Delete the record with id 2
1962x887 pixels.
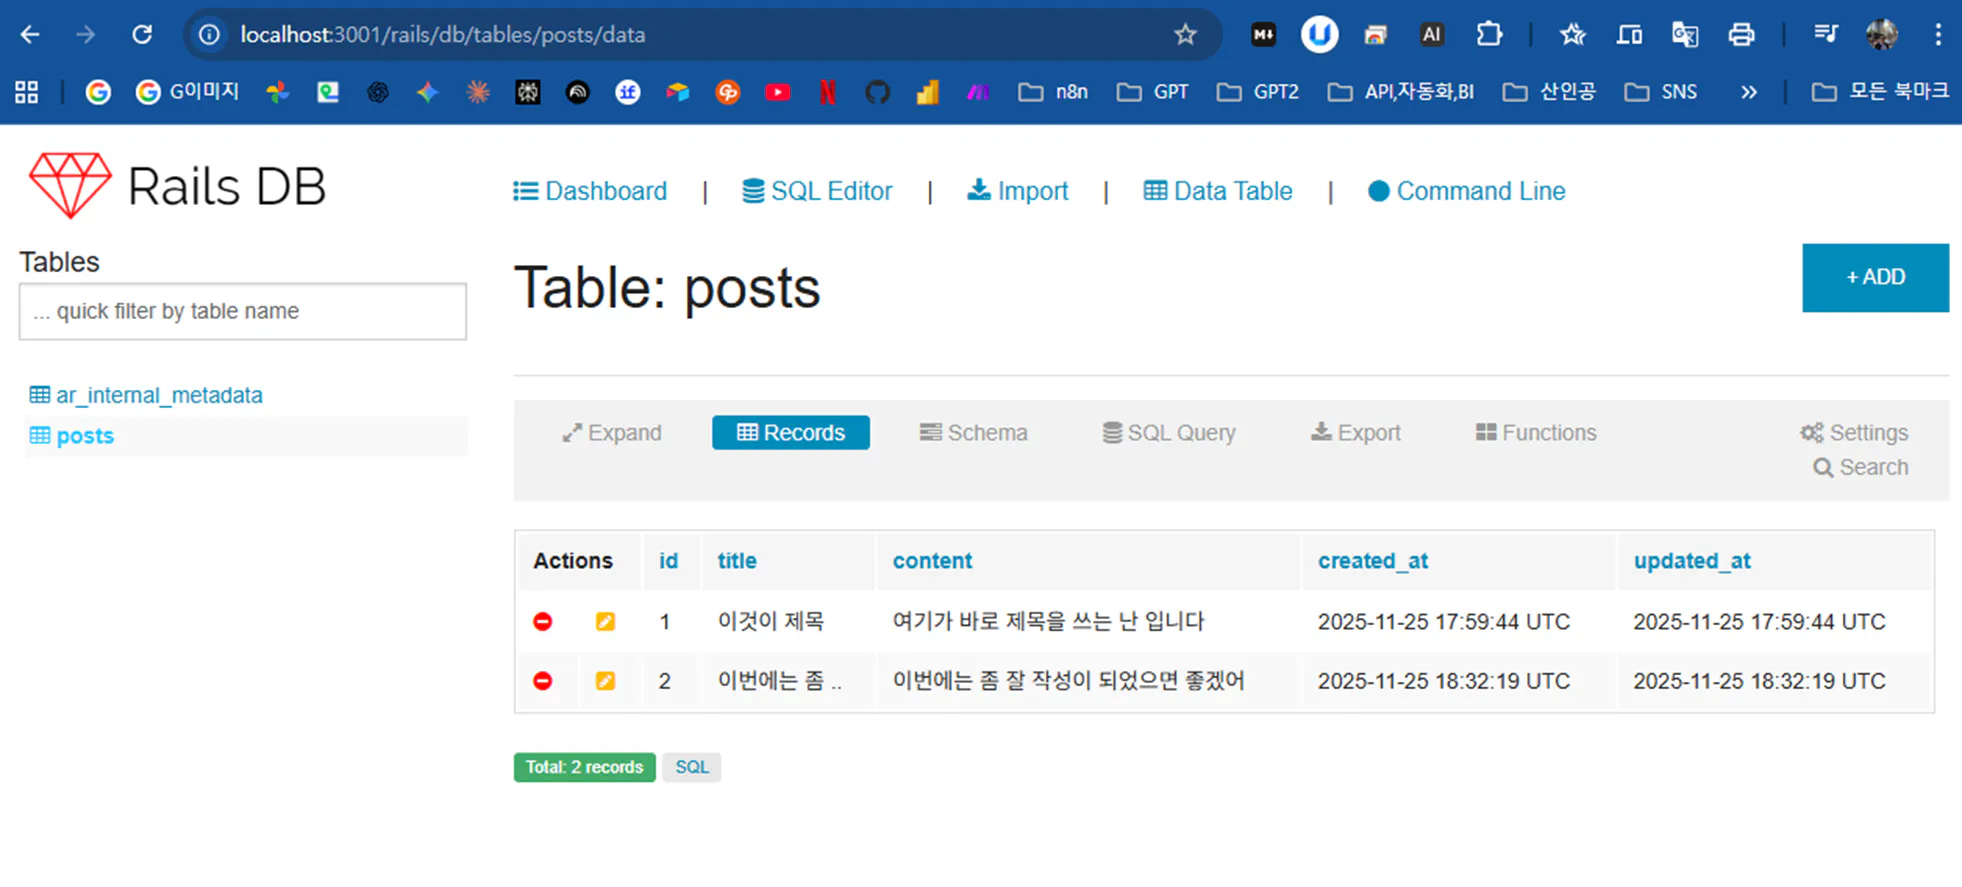pos(543,681)
